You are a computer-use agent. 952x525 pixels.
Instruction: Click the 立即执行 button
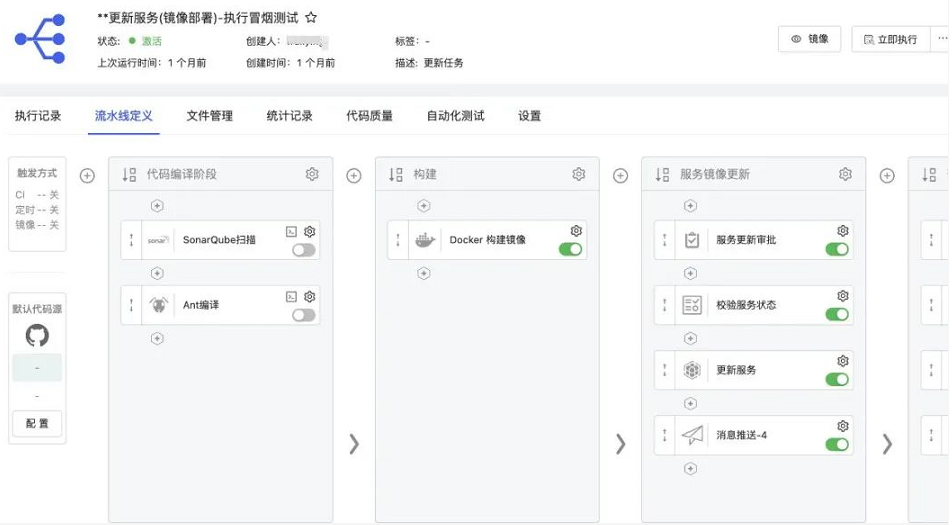889,39
